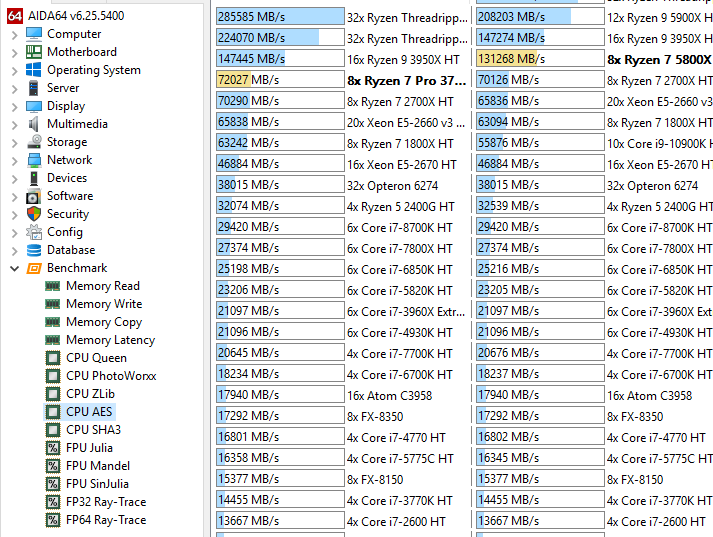Click the 4x Core i7-2600 HT left entry
Viewport: 713px width, 537px height.
coord(397,522)
